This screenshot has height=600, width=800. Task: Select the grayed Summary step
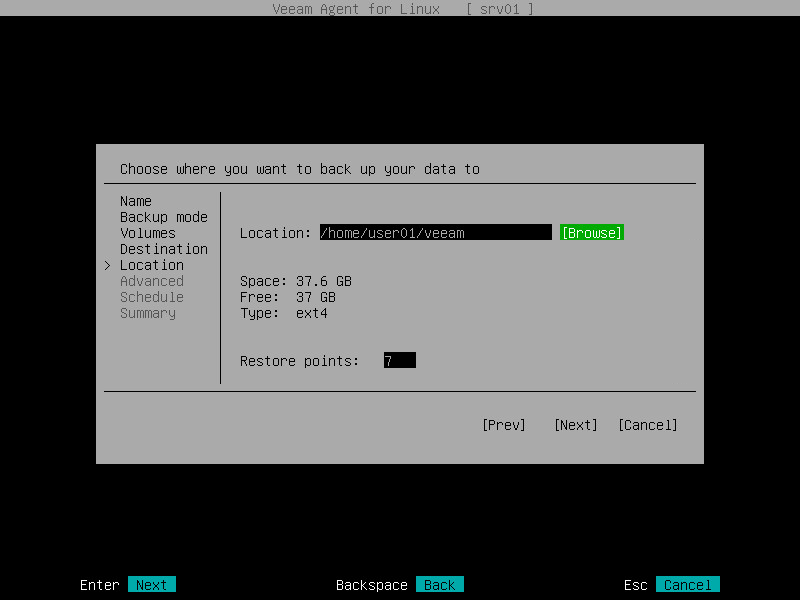tap(148, 313)
